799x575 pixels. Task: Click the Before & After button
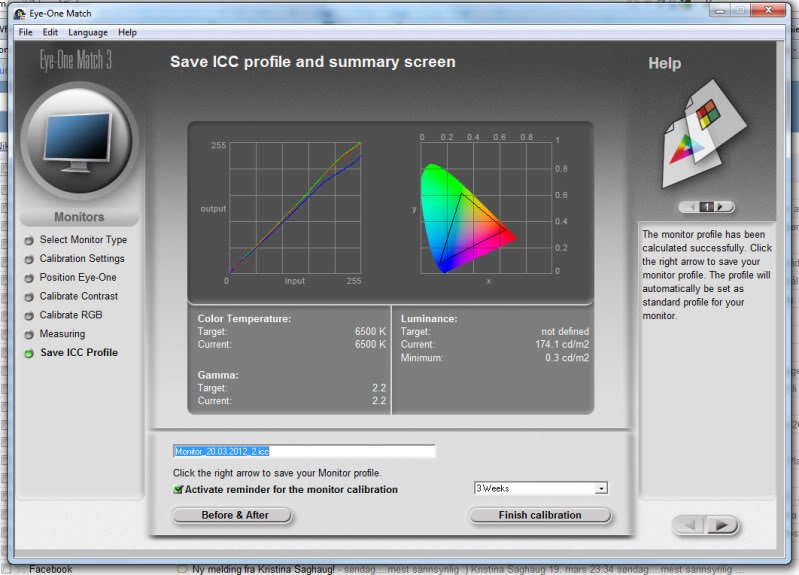click(233, 515)
